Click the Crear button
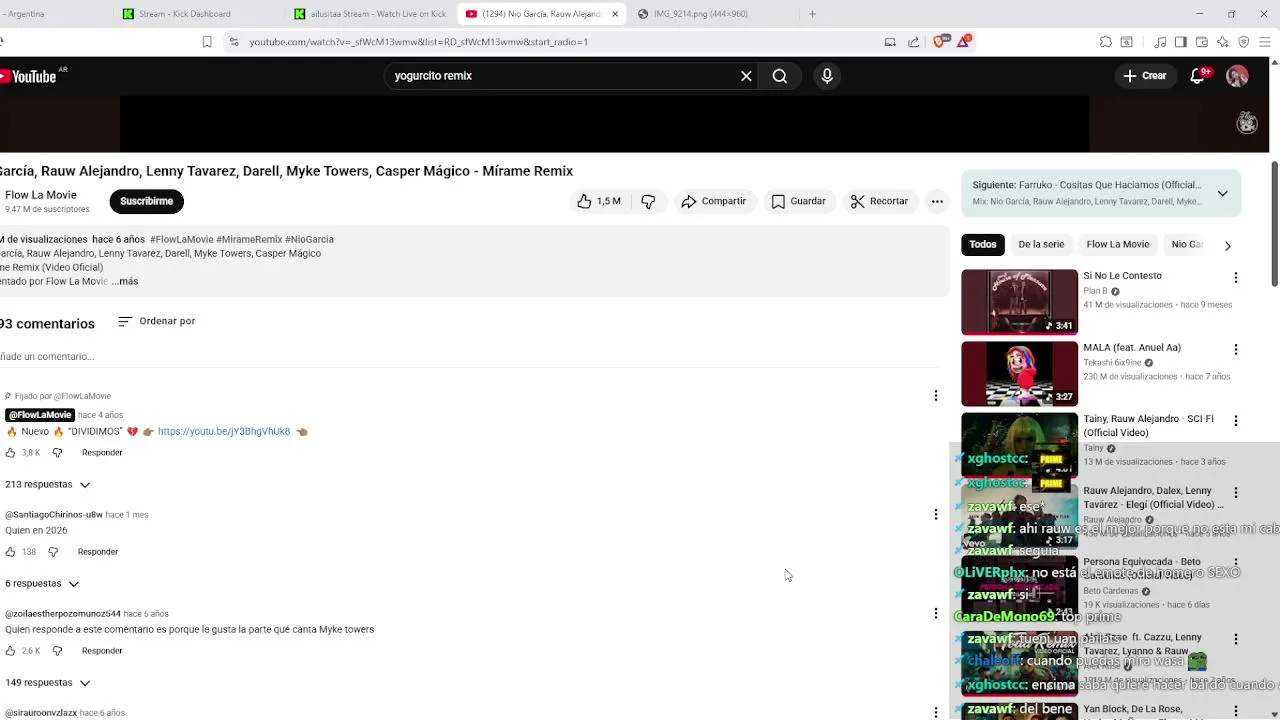Image resolution: width=1280 pixels, height=720 pixels. pos(1145,76)
